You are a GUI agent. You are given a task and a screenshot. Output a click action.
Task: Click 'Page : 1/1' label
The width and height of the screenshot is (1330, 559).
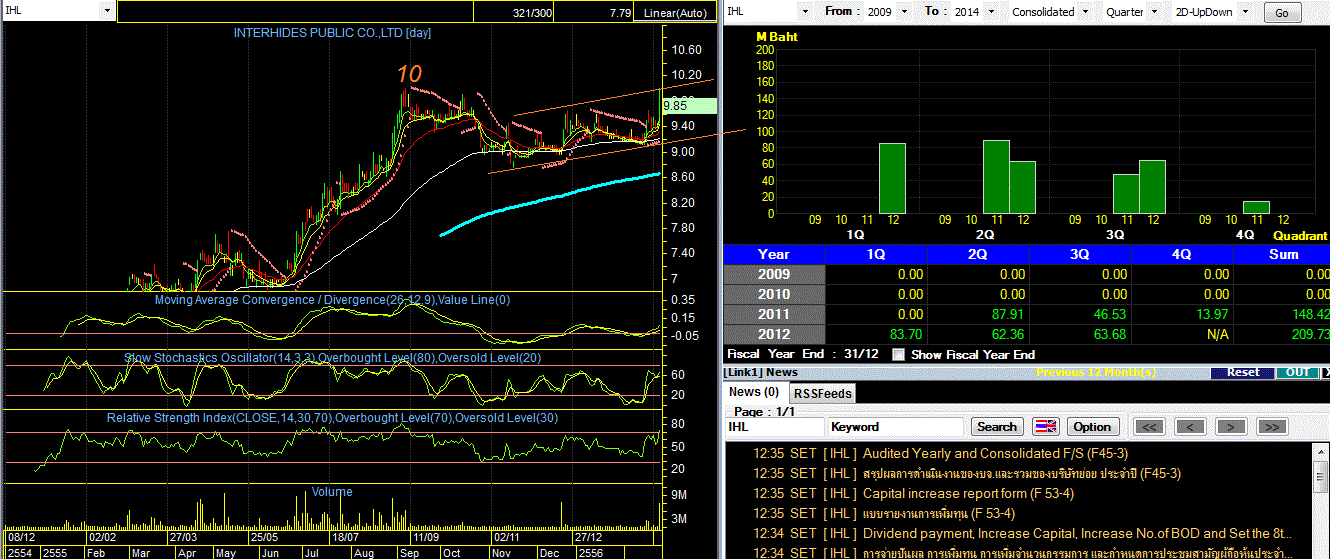coord(765,411)
